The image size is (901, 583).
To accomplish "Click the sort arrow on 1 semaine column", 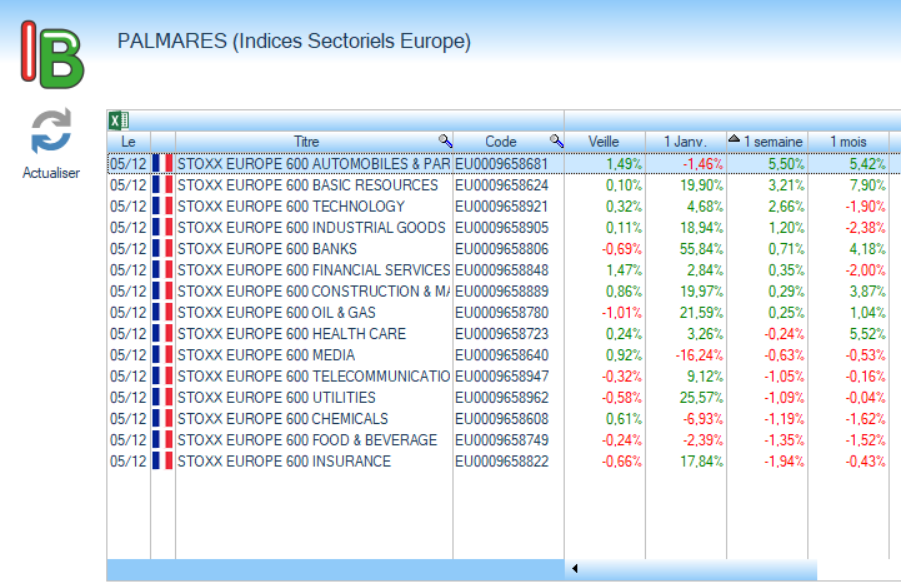I will [734, 140].
